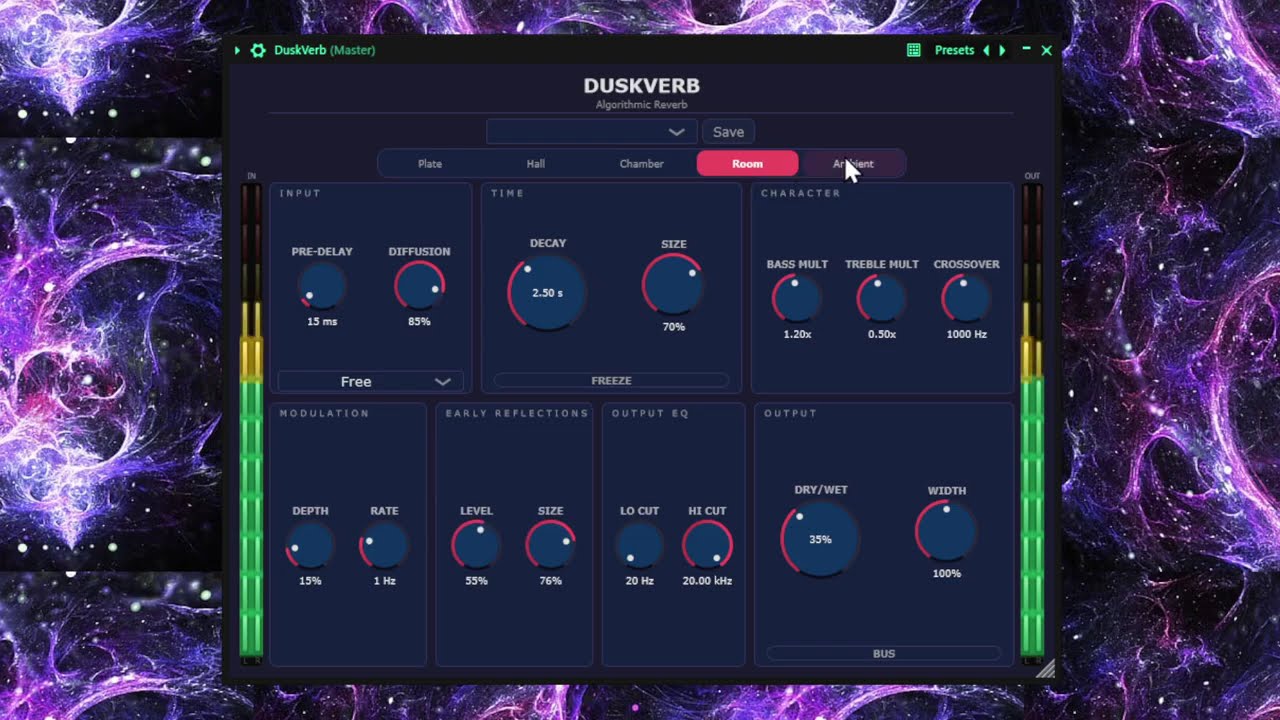Click the resize grip in window corner

1045,669
